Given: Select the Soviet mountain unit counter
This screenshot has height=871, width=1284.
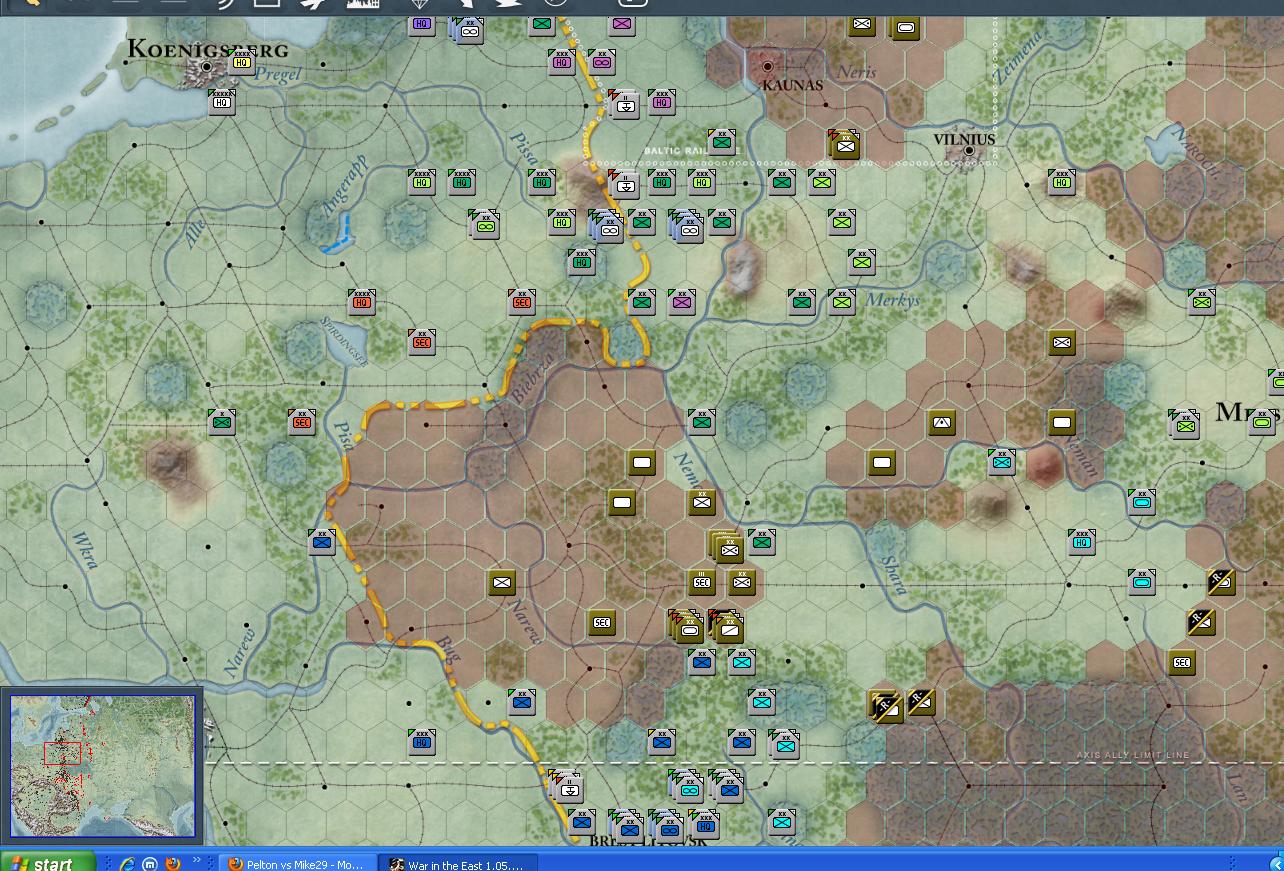Looking at the screenshot, I should [942, 422].
